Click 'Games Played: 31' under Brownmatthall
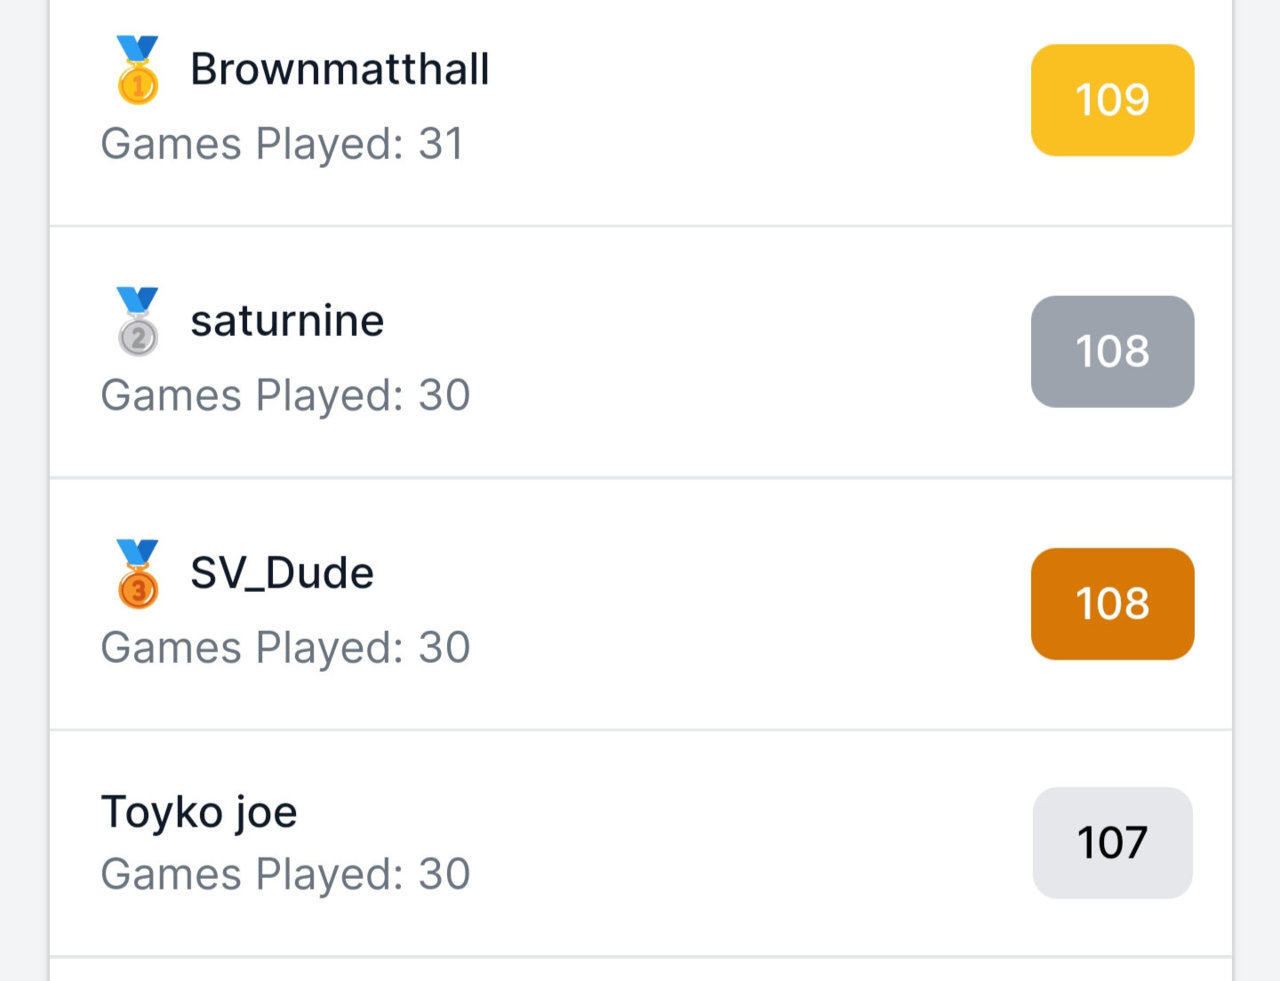 (282, 144)
